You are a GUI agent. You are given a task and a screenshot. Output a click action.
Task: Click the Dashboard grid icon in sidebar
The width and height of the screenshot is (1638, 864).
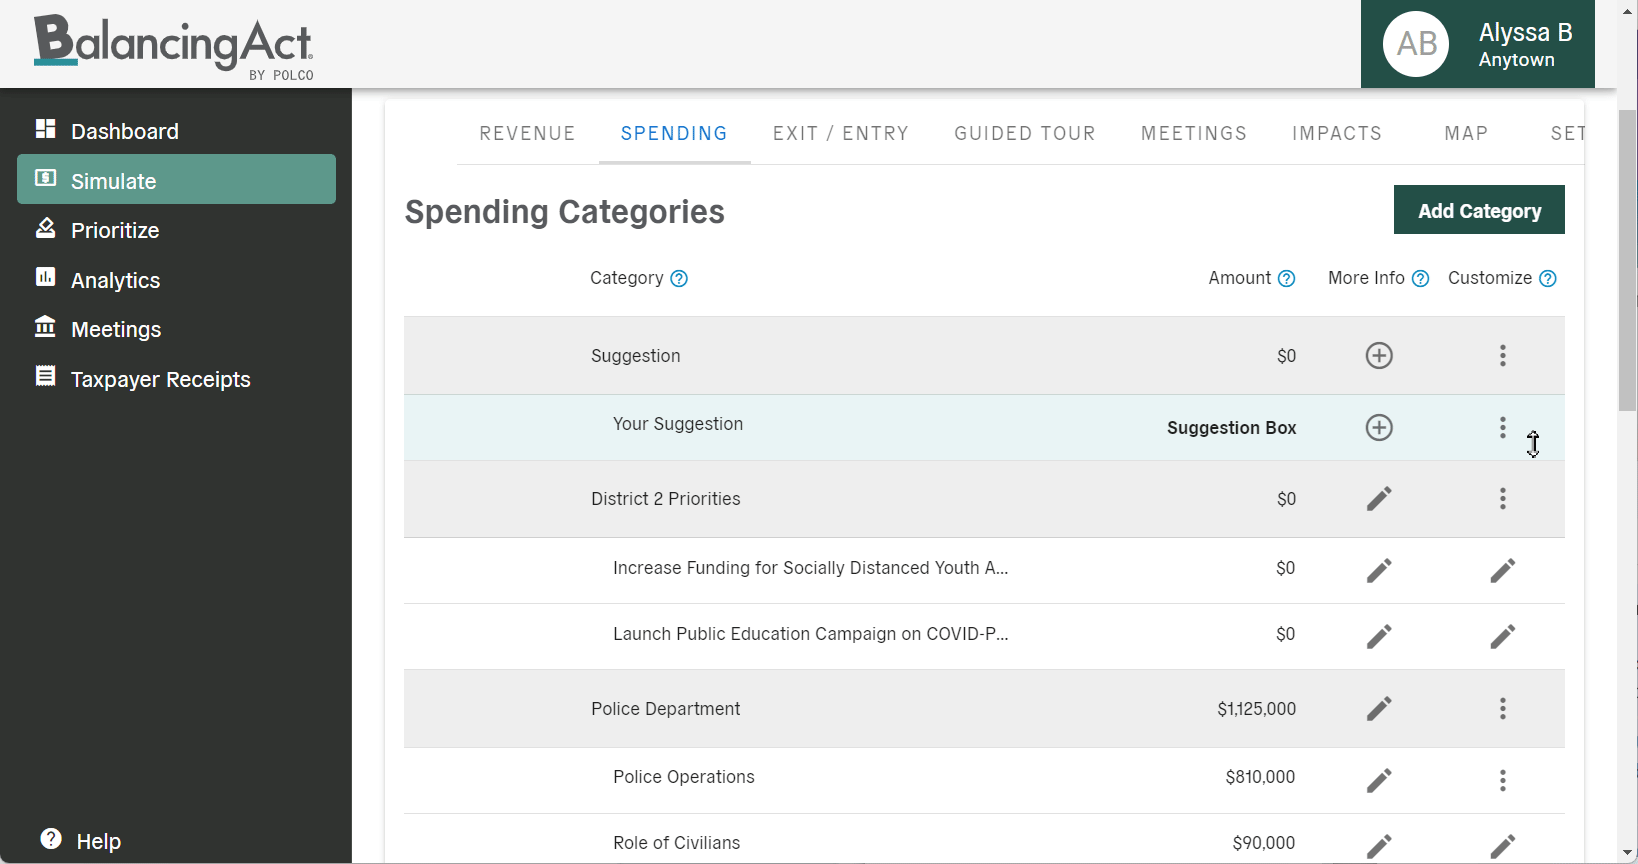tap(45, 129)
